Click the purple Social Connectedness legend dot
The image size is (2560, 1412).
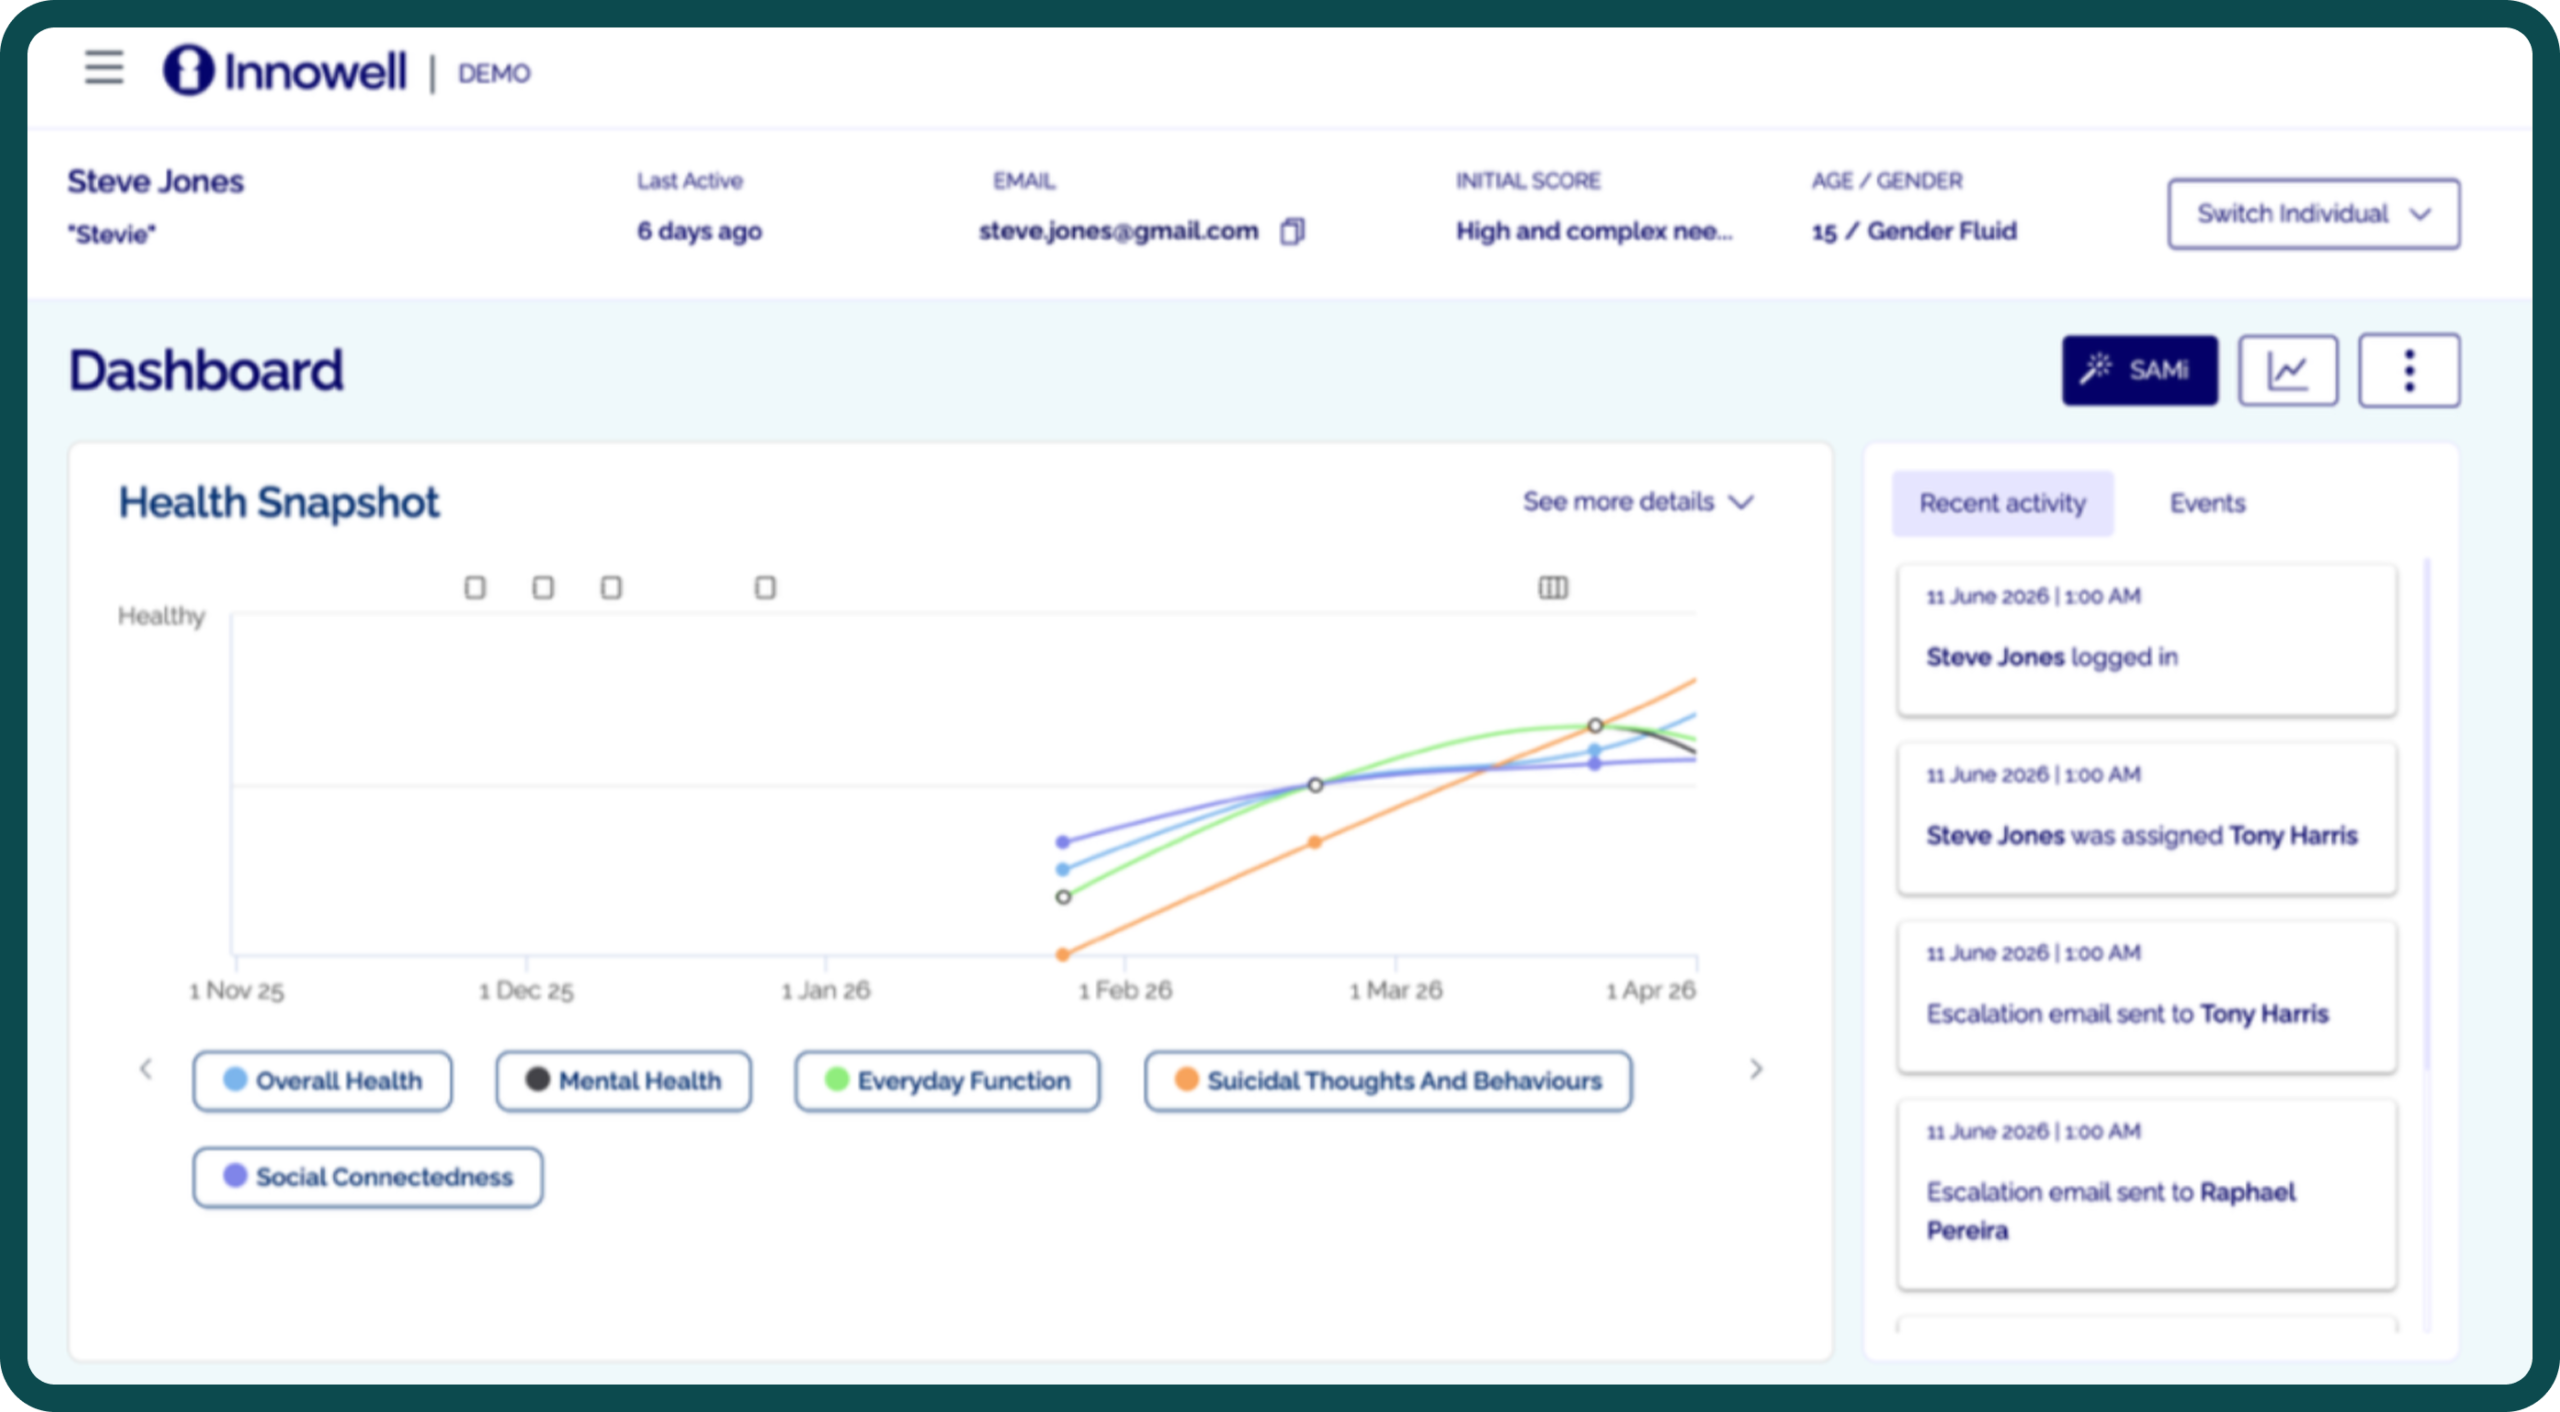tap(235, 1175)
